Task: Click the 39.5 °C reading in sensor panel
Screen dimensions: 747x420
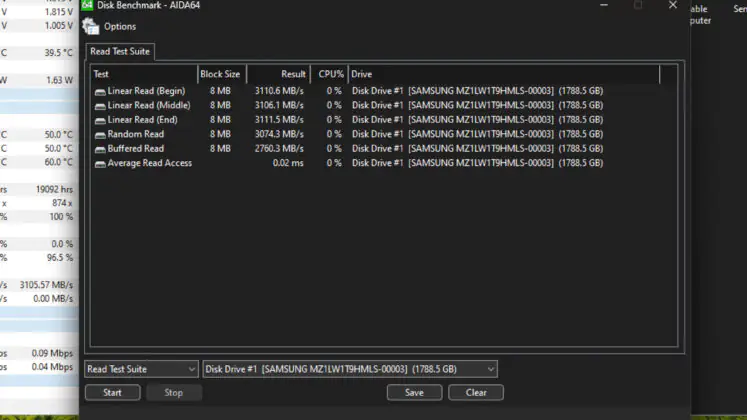Action: click(x=59, y=52)
